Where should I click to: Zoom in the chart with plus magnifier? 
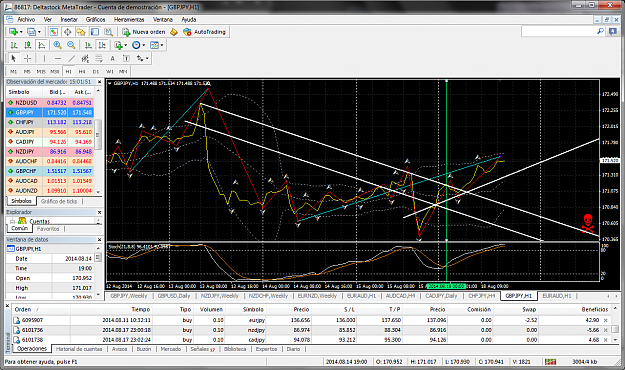coord(57,45)
